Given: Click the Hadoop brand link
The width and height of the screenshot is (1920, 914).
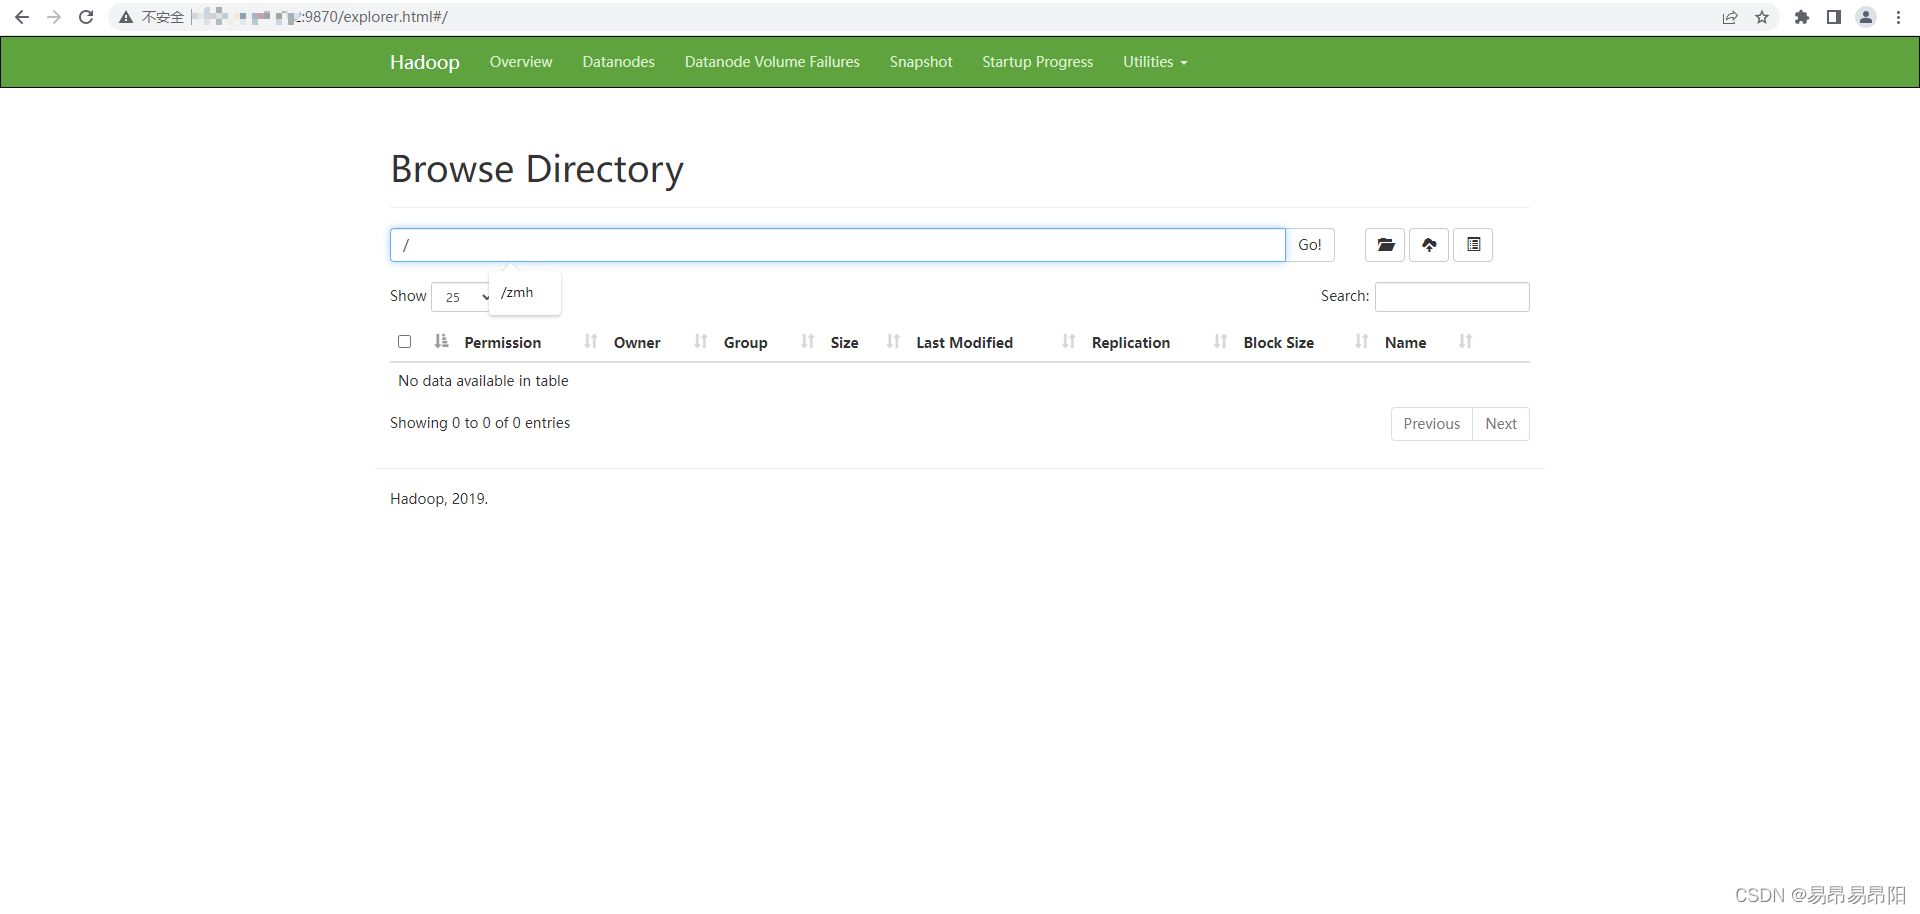Looking at the screenshot, I should coord(425,62).
